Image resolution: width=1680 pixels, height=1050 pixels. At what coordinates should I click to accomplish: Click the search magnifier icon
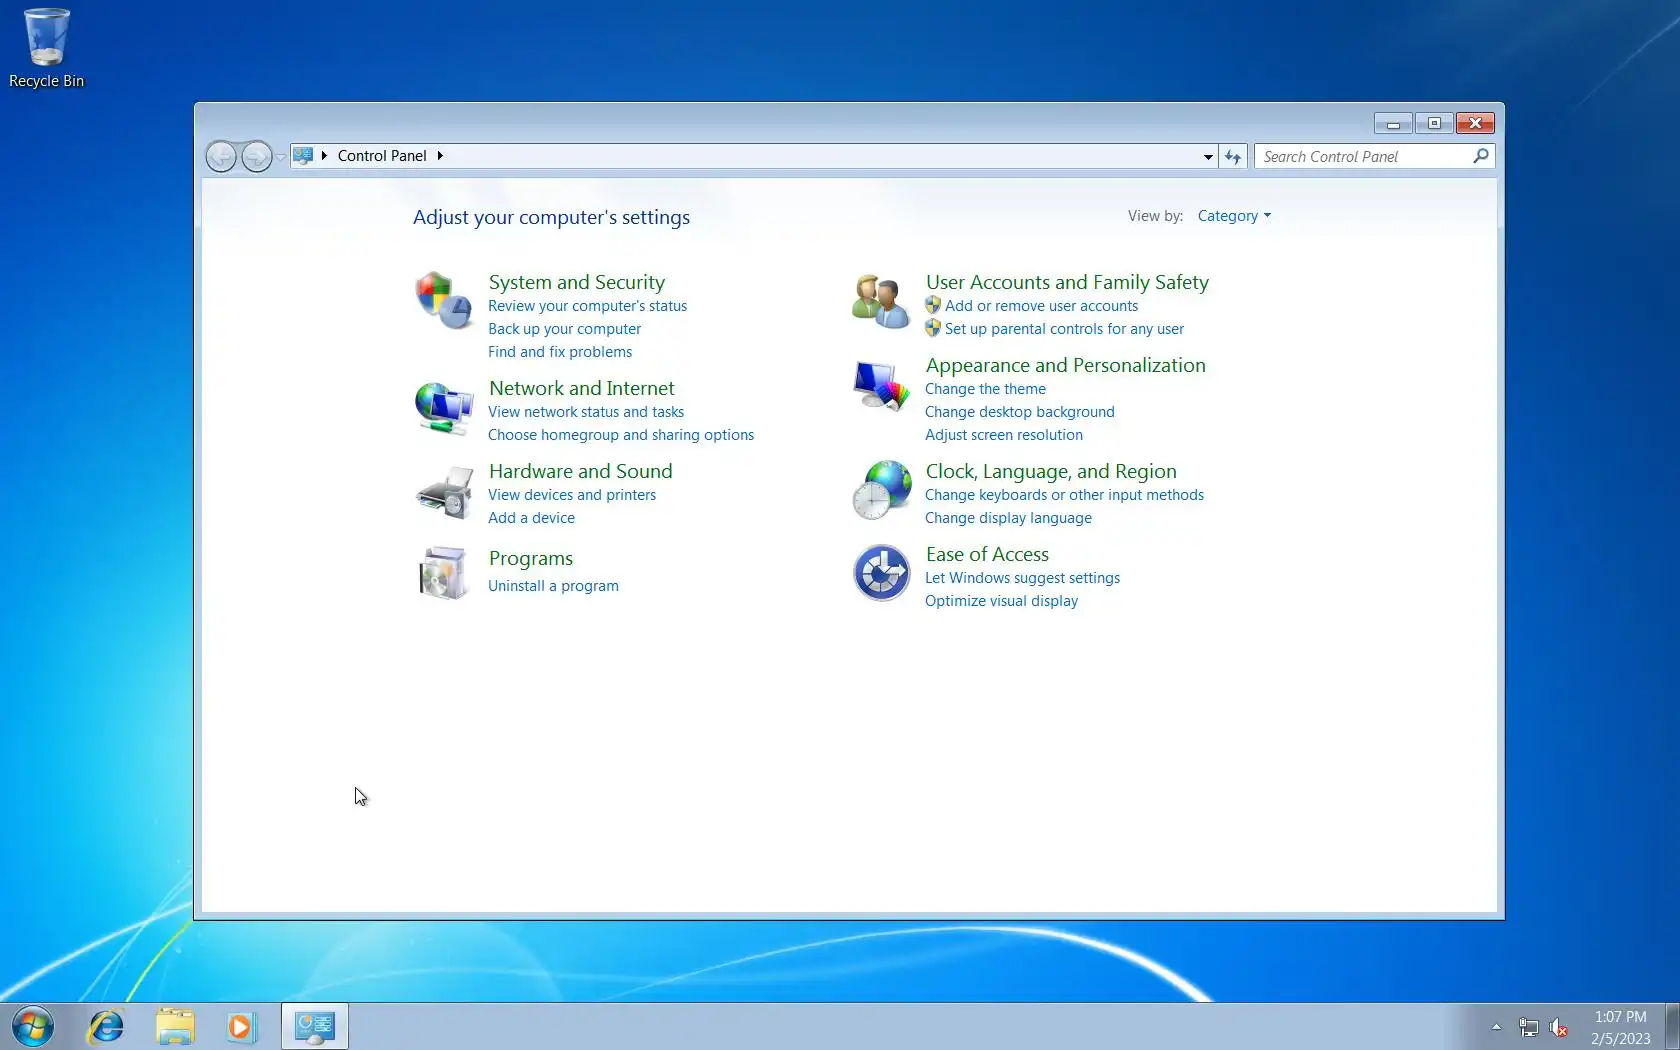click(x=1481, y=156)
